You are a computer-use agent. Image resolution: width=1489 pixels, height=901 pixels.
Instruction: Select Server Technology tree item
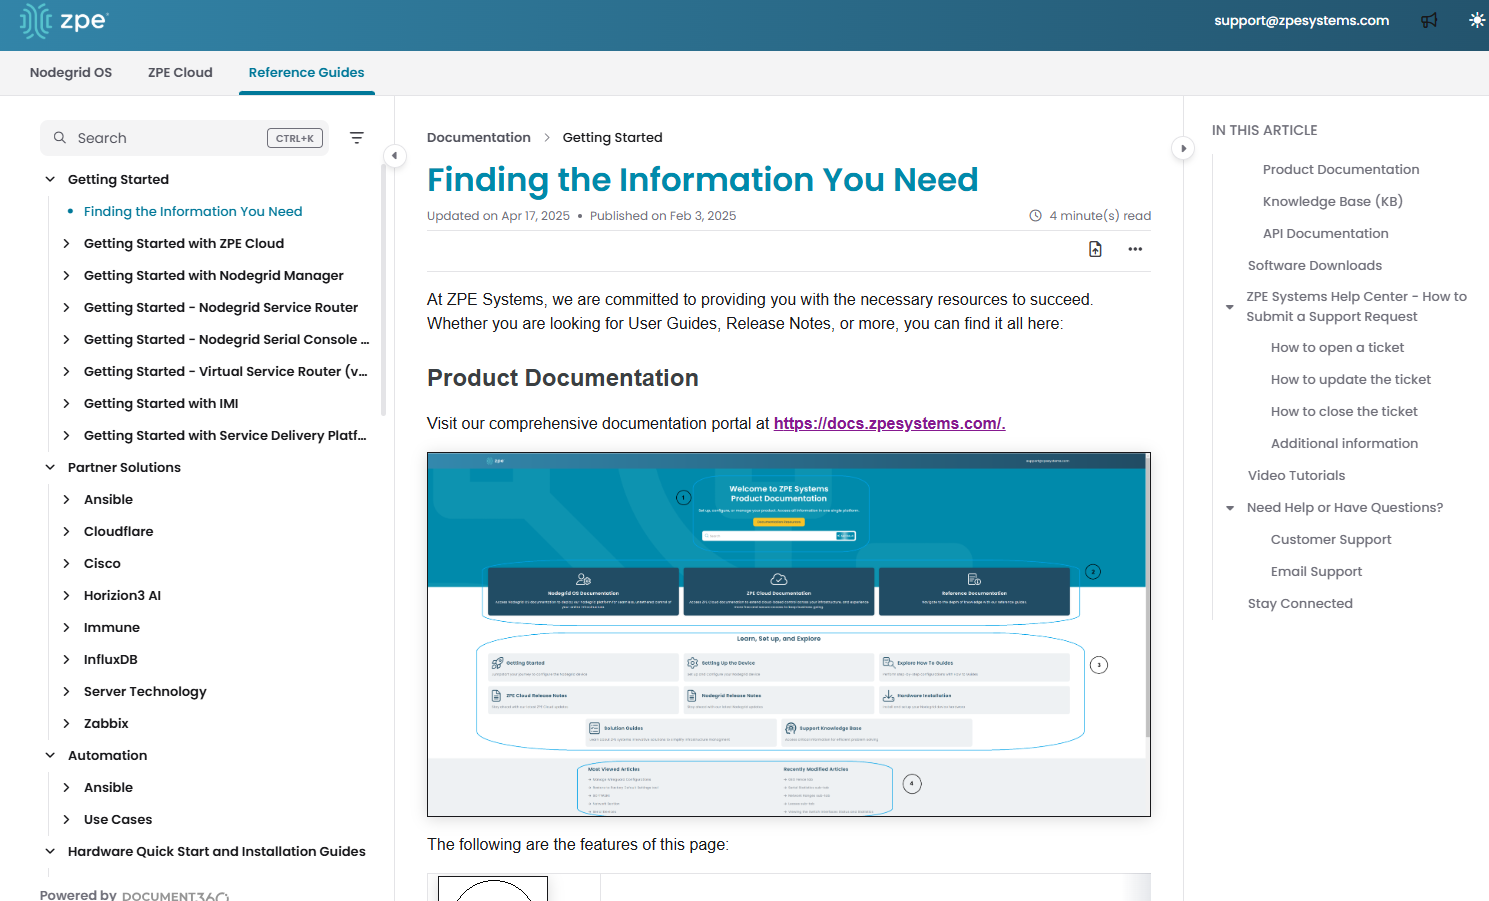[145, 692]
